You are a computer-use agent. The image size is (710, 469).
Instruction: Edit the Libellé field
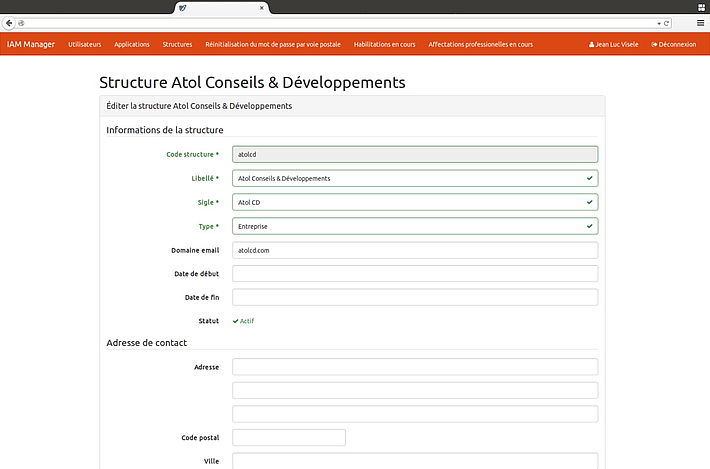pyautogui.click(x=415, y=178)
